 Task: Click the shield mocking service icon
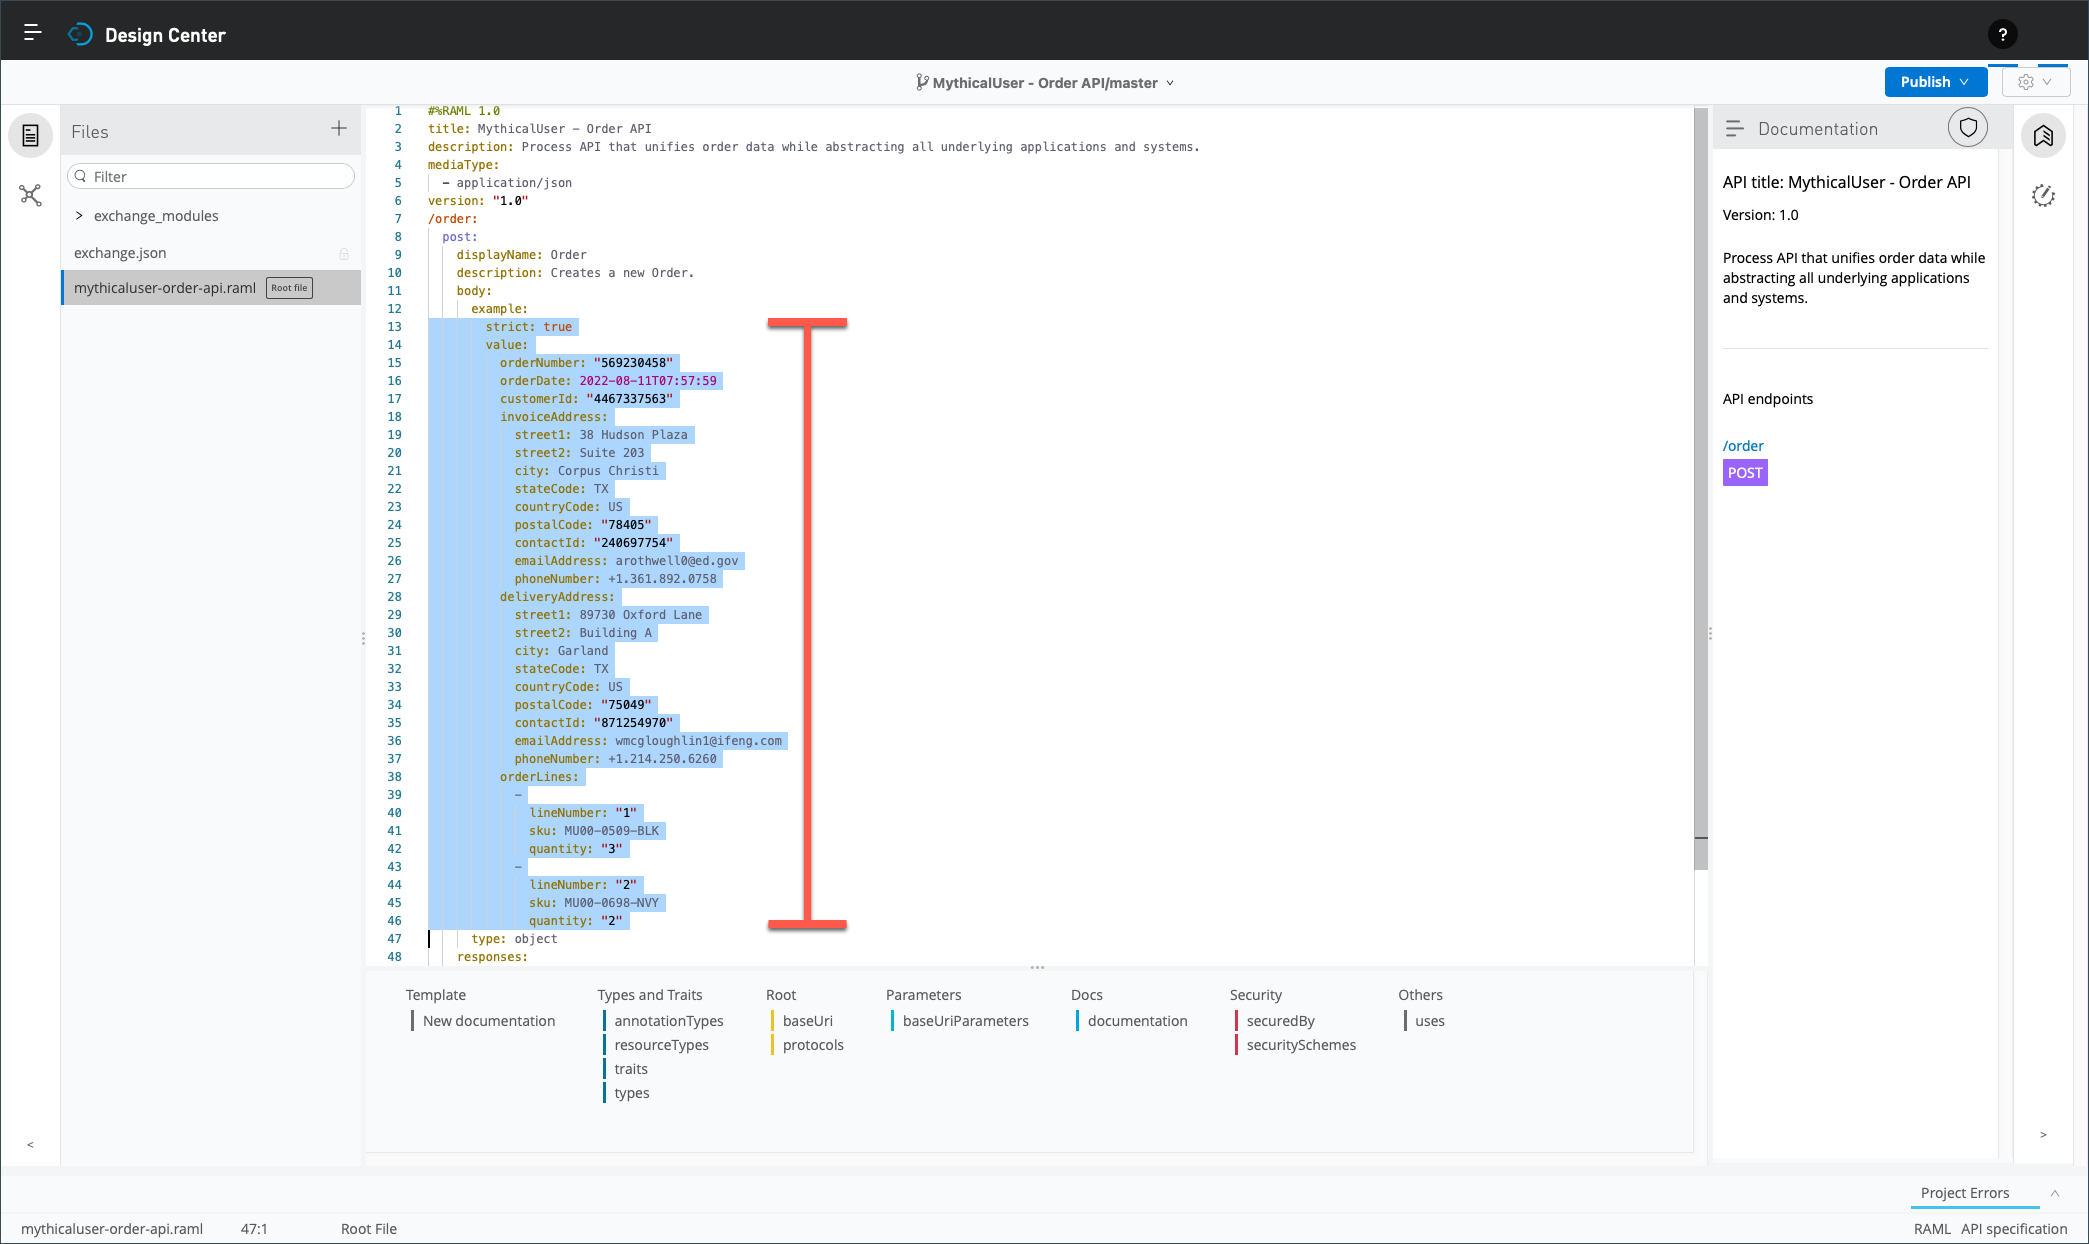pos(1968,128)
